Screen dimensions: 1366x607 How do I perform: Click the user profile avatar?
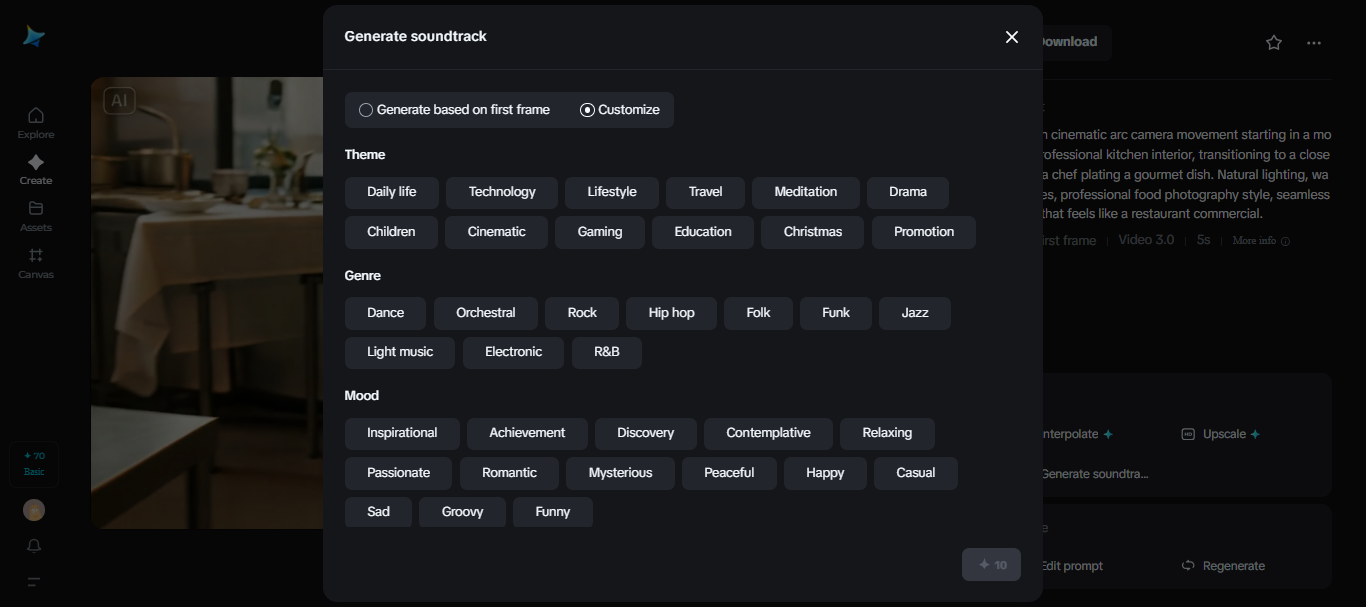[x=34, y=510]
